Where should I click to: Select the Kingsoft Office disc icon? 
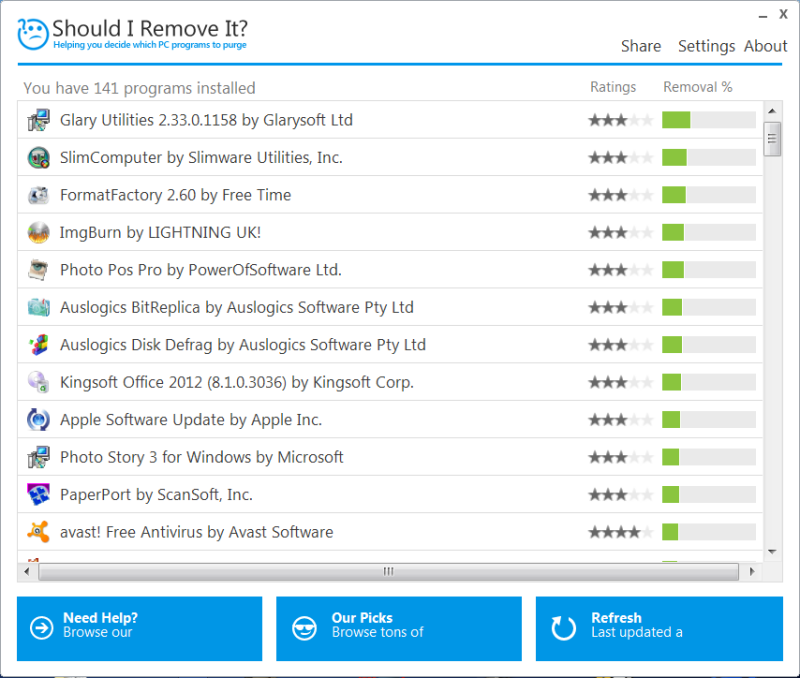pyautogui.click(x=38, y=382)
